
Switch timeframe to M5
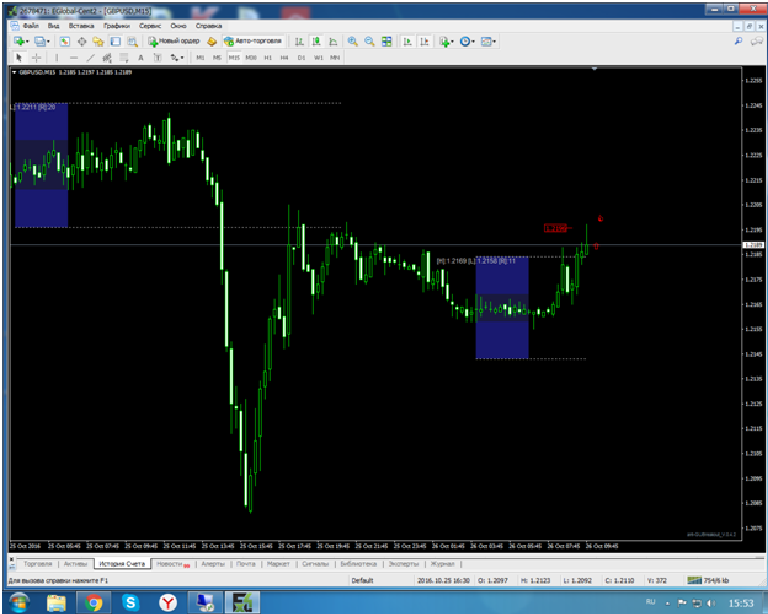(x=217, y=58)
